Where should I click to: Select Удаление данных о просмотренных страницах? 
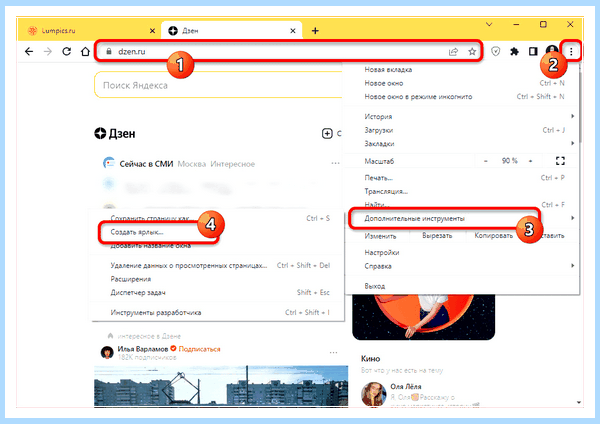coord(217,265)
